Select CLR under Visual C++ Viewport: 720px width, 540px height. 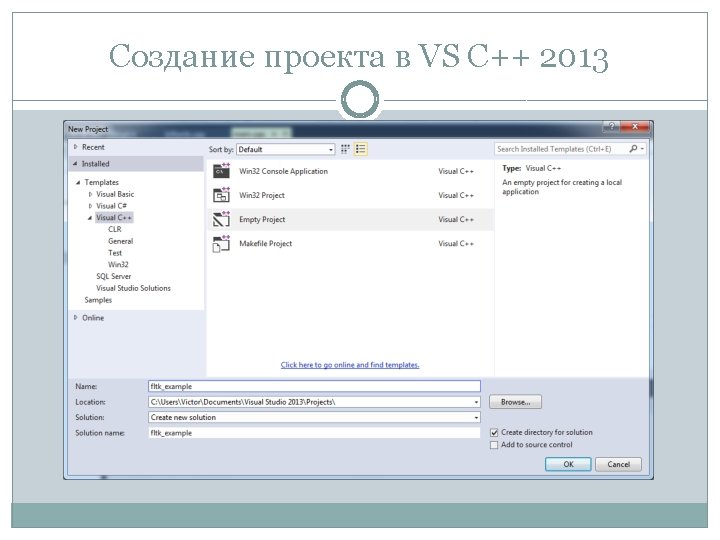coord(115,229)
